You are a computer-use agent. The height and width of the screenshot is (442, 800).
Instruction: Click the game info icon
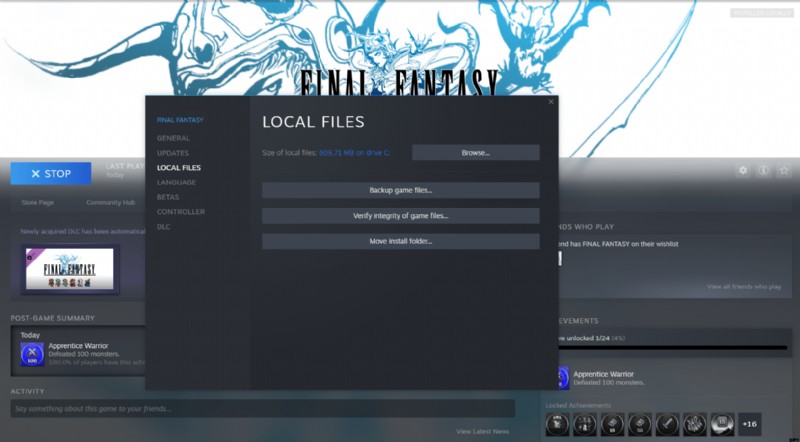coord(763,171)
